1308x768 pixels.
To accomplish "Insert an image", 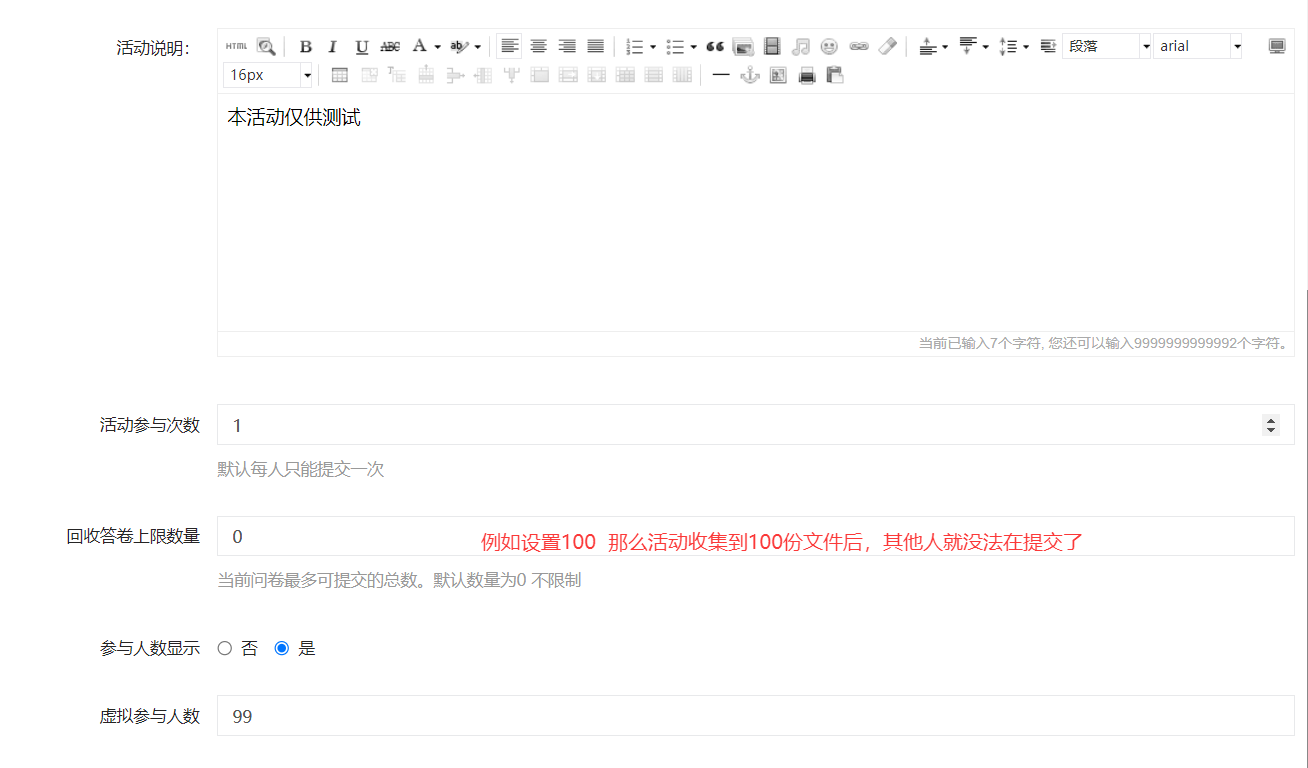I will [x=743, y=46].
